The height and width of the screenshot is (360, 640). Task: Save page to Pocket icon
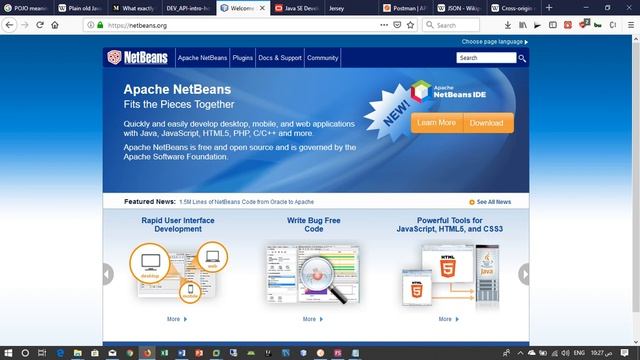(397, 25)
